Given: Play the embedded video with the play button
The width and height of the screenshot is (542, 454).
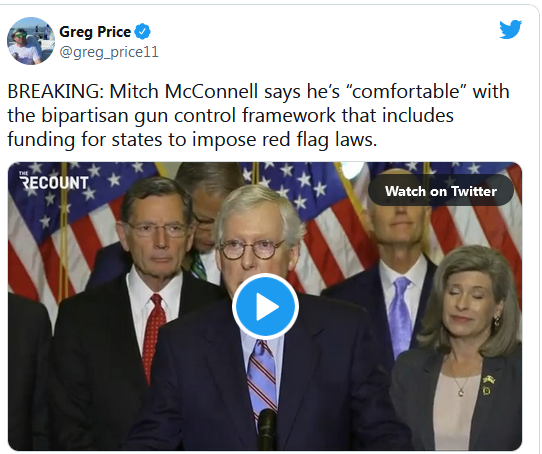Looking at the screenshot, I should [x=265, y=306].
